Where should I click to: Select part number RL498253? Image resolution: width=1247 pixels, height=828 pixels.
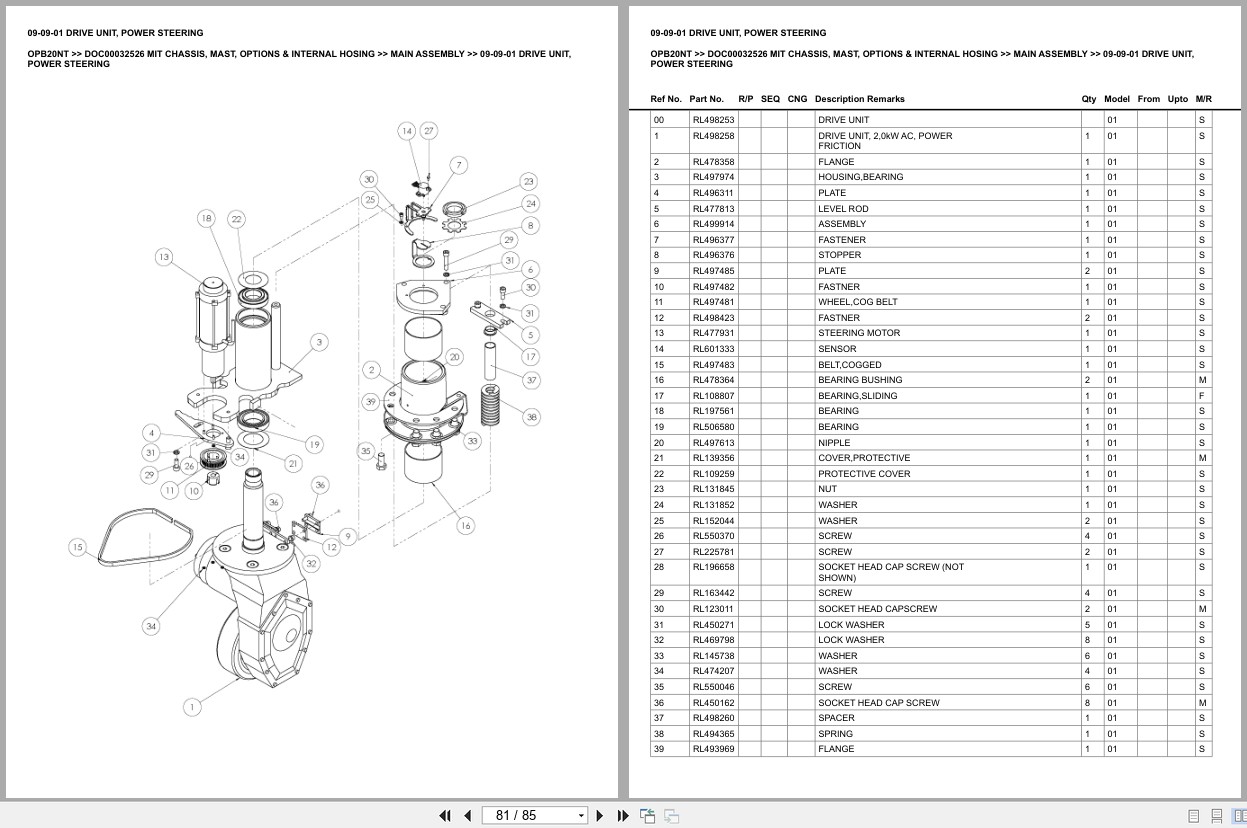tap(713, 120)
